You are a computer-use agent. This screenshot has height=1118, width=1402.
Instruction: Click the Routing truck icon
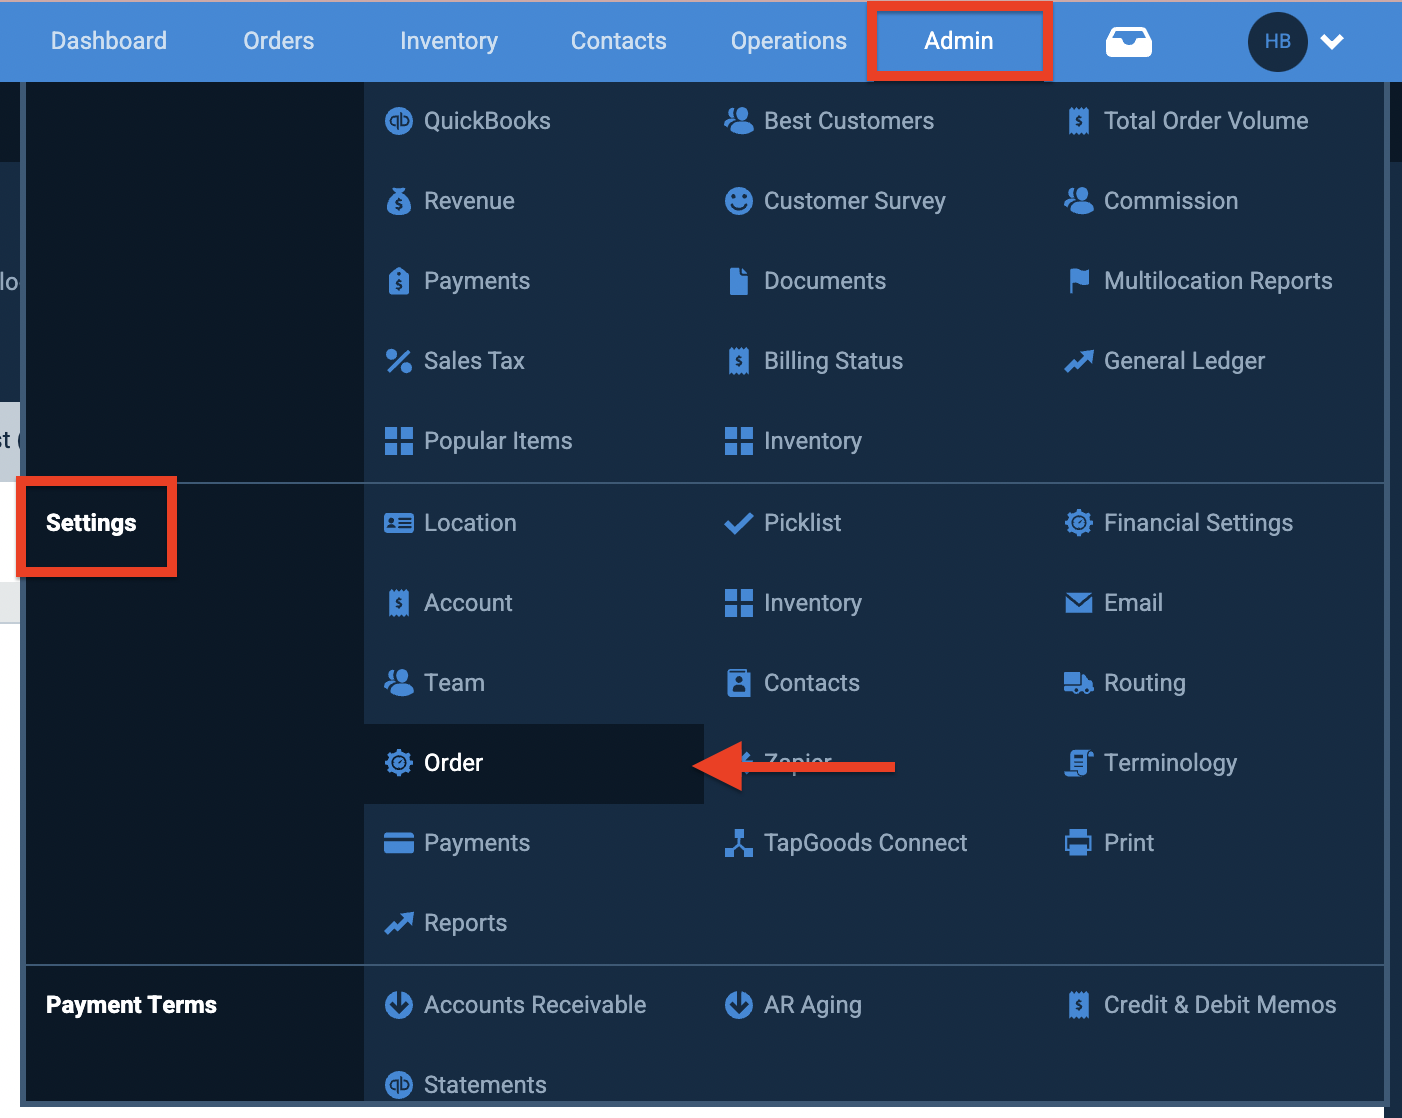[1079, 683]
